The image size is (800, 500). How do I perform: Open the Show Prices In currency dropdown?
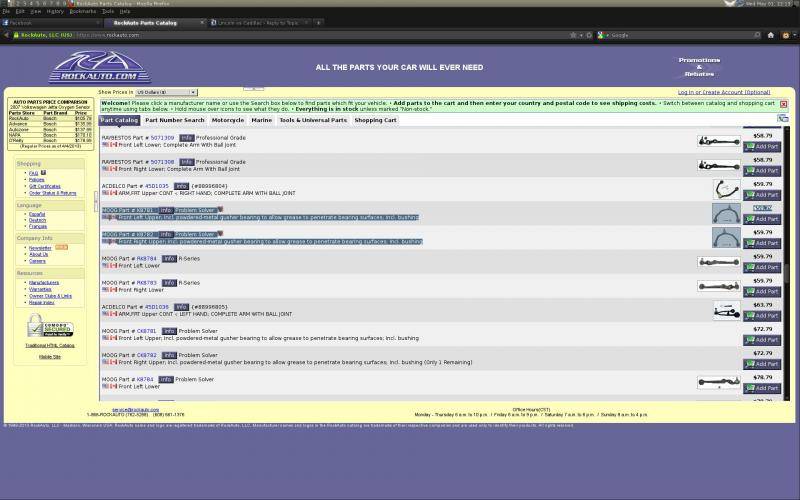166,92
